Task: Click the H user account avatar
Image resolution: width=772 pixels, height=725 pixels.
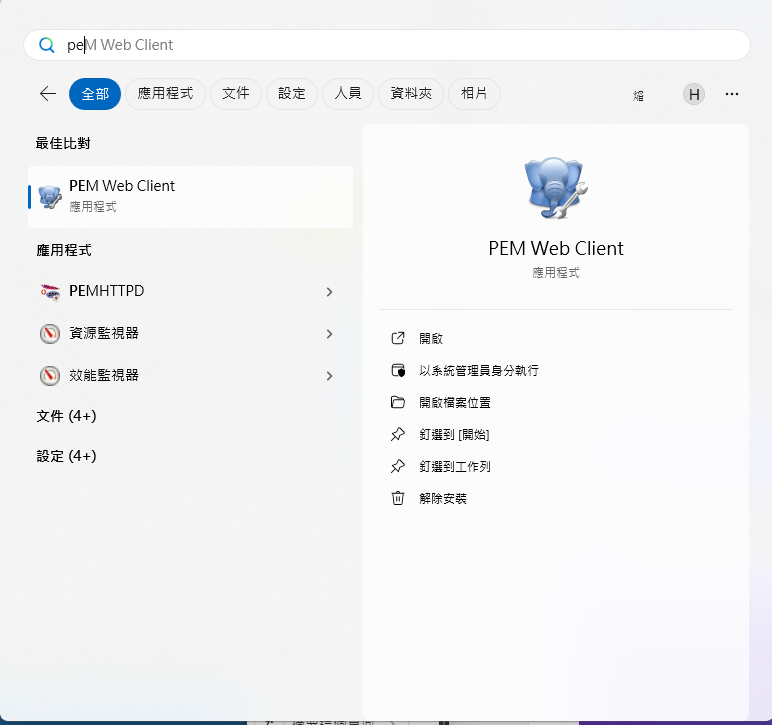Action: [x=693, y=94]
